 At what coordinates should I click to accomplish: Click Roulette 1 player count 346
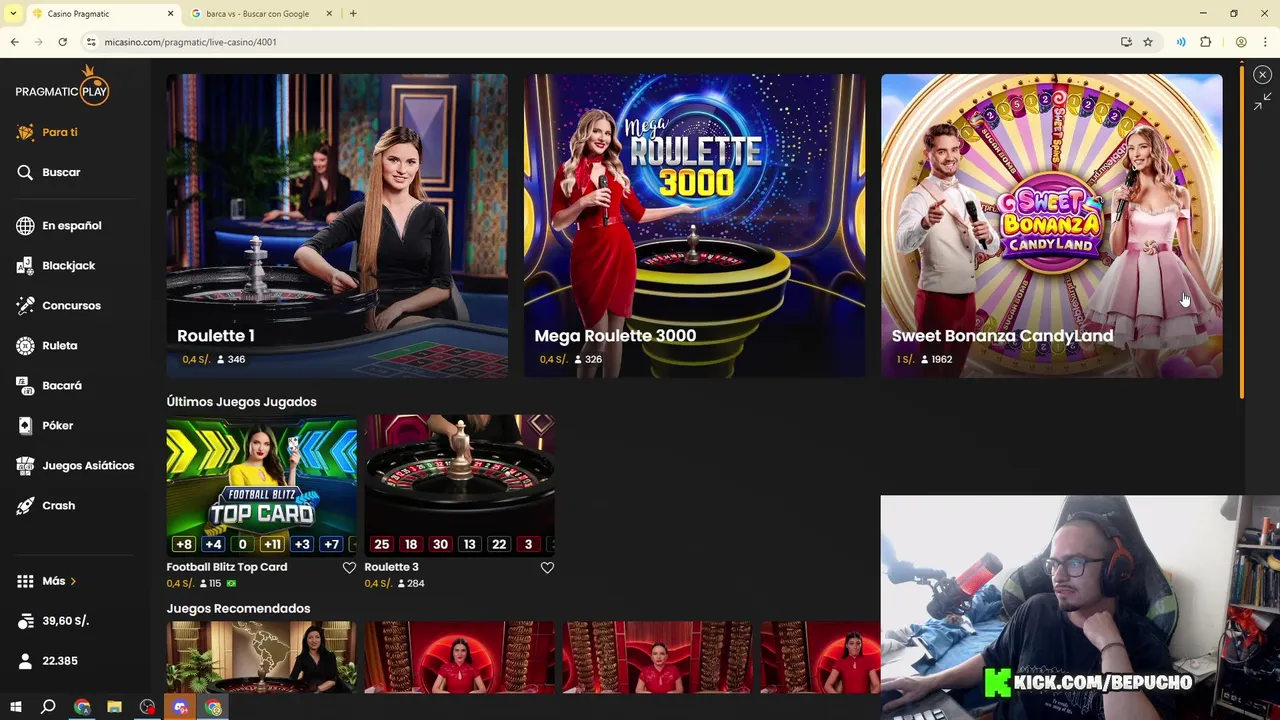pyautogui.click(x=231, y=359)
